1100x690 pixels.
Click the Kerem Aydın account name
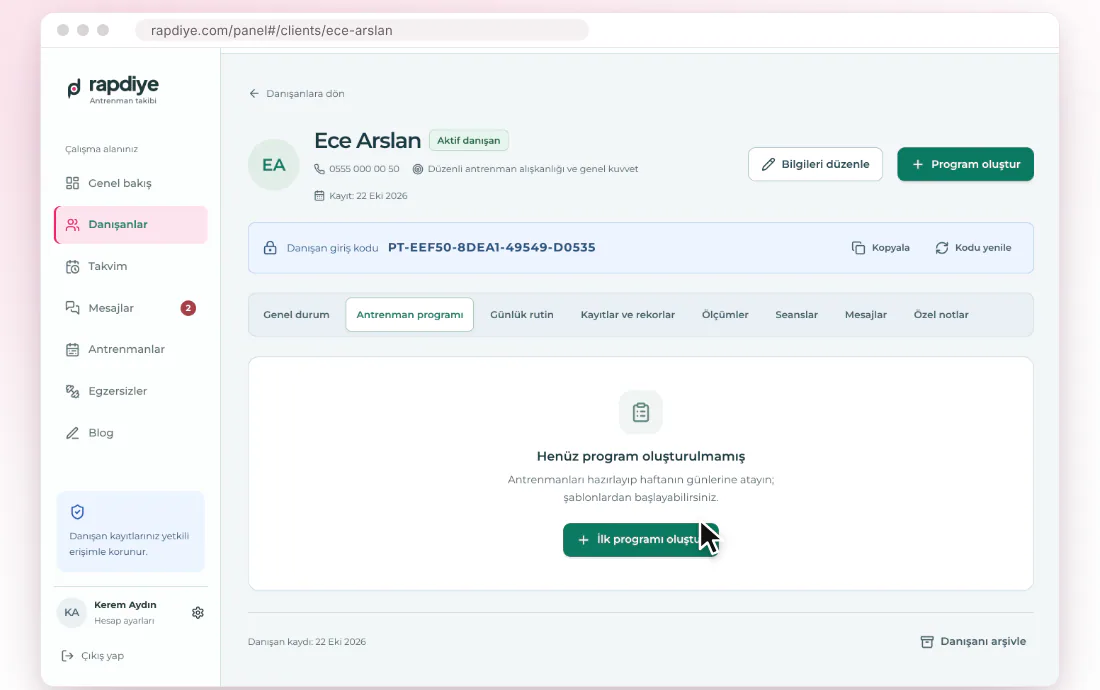tap(126, 604)
